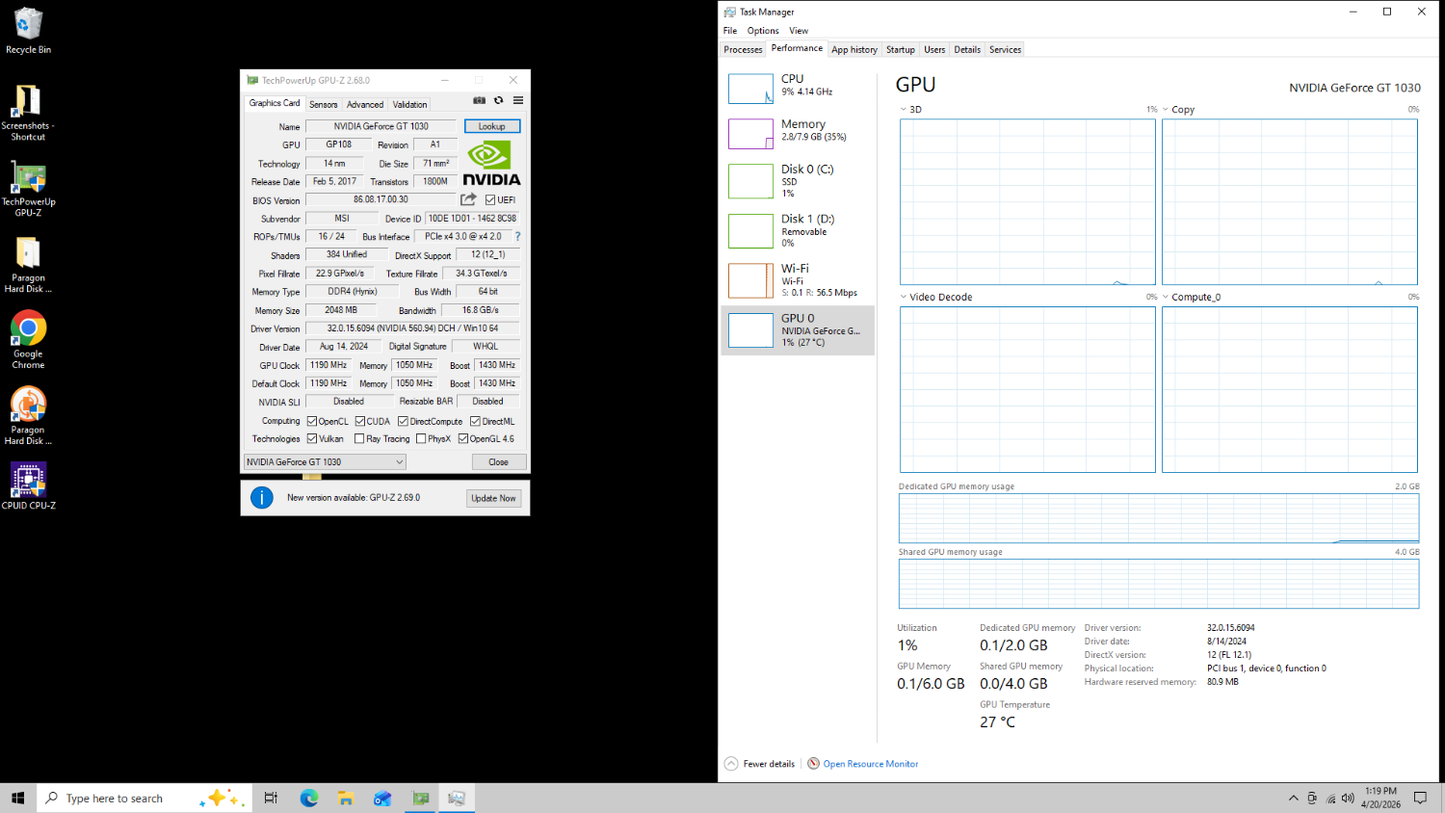The height and width of the screenshot is (813, 1445).
Task: Open the Resource Monitor link
Action: 871,764
